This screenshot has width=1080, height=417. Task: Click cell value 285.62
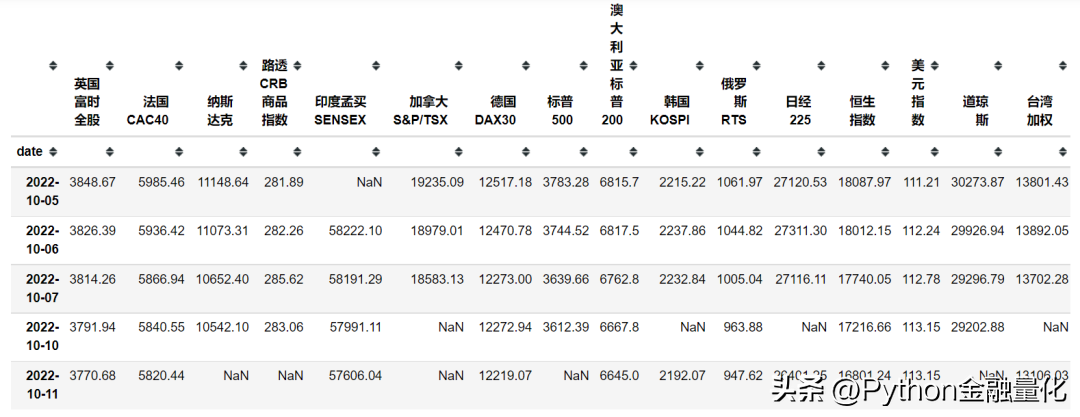click(282, 279)
